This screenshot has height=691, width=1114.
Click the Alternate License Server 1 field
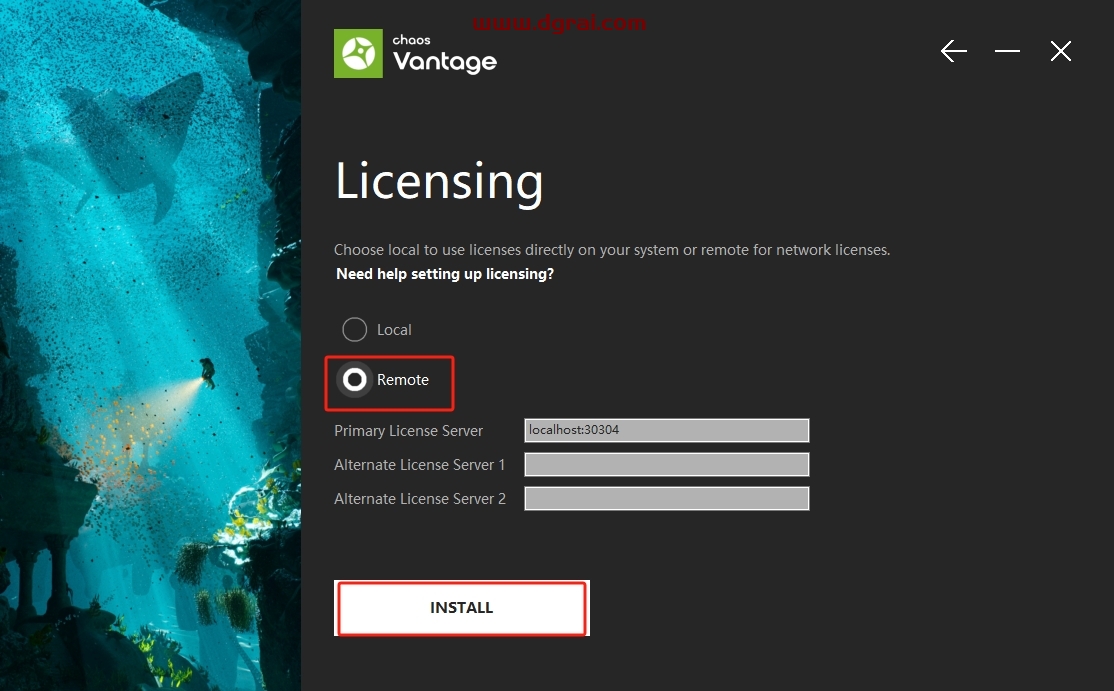click(666, 465)
